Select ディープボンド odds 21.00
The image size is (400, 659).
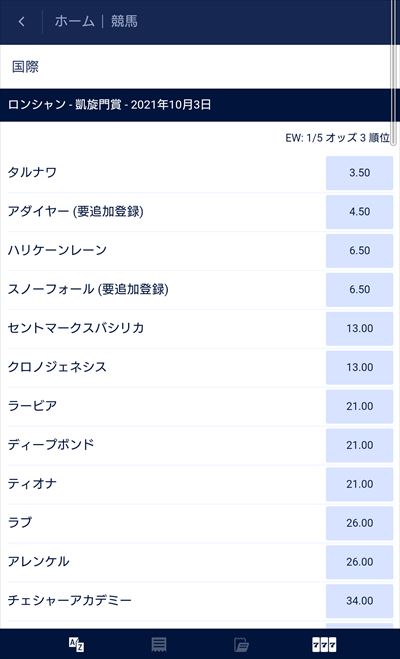[x=359, y=445]
